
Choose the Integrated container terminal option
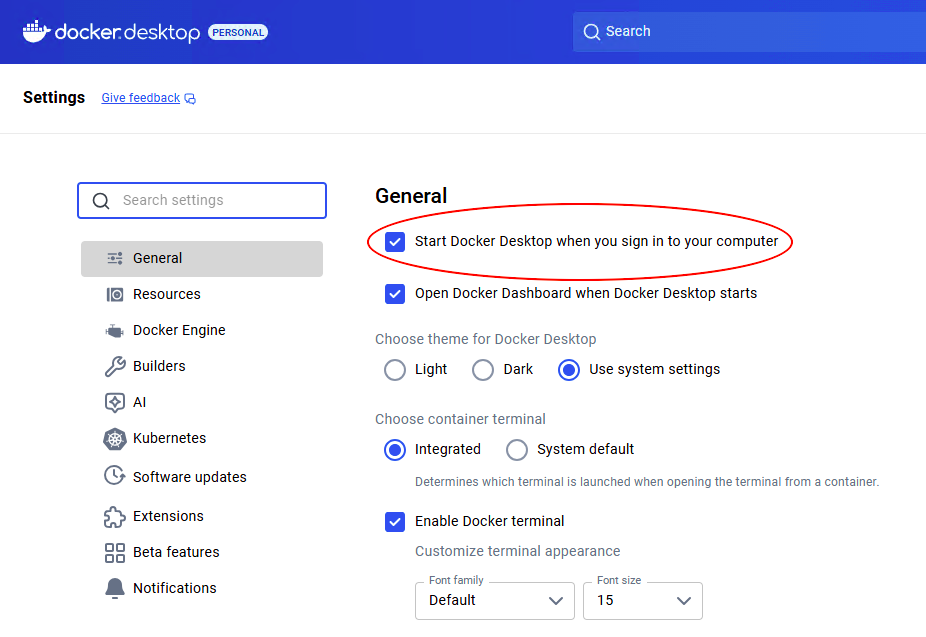pyautogui.click(x=395, y=450)
